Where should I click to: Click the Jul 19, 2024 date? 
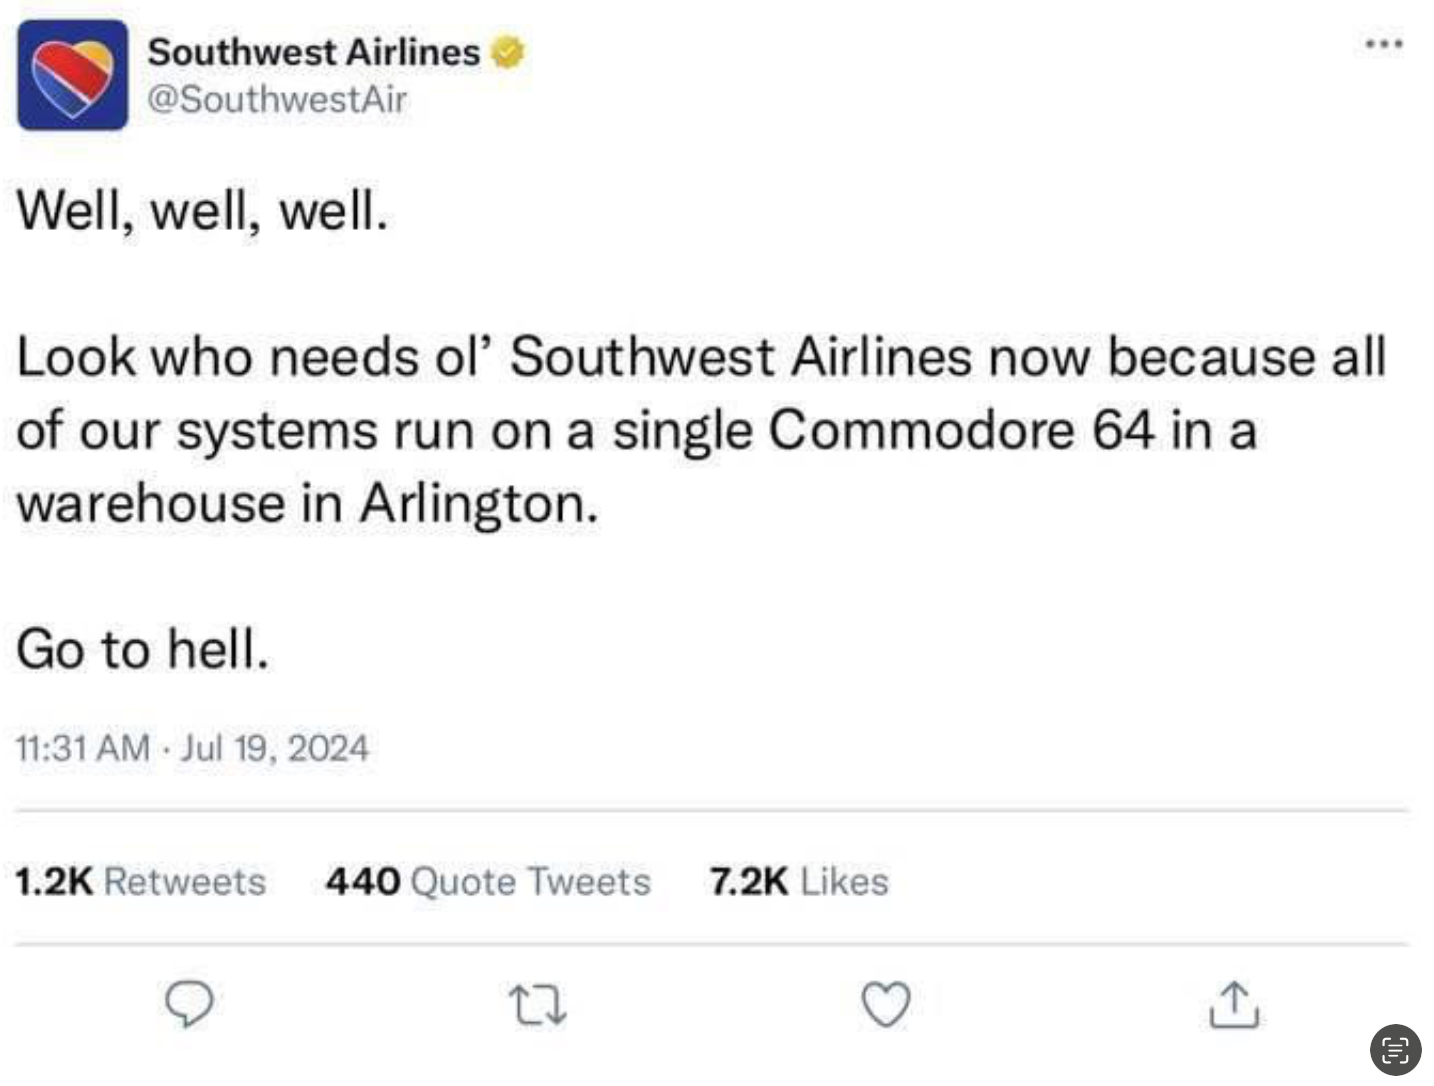coord(274,748)
